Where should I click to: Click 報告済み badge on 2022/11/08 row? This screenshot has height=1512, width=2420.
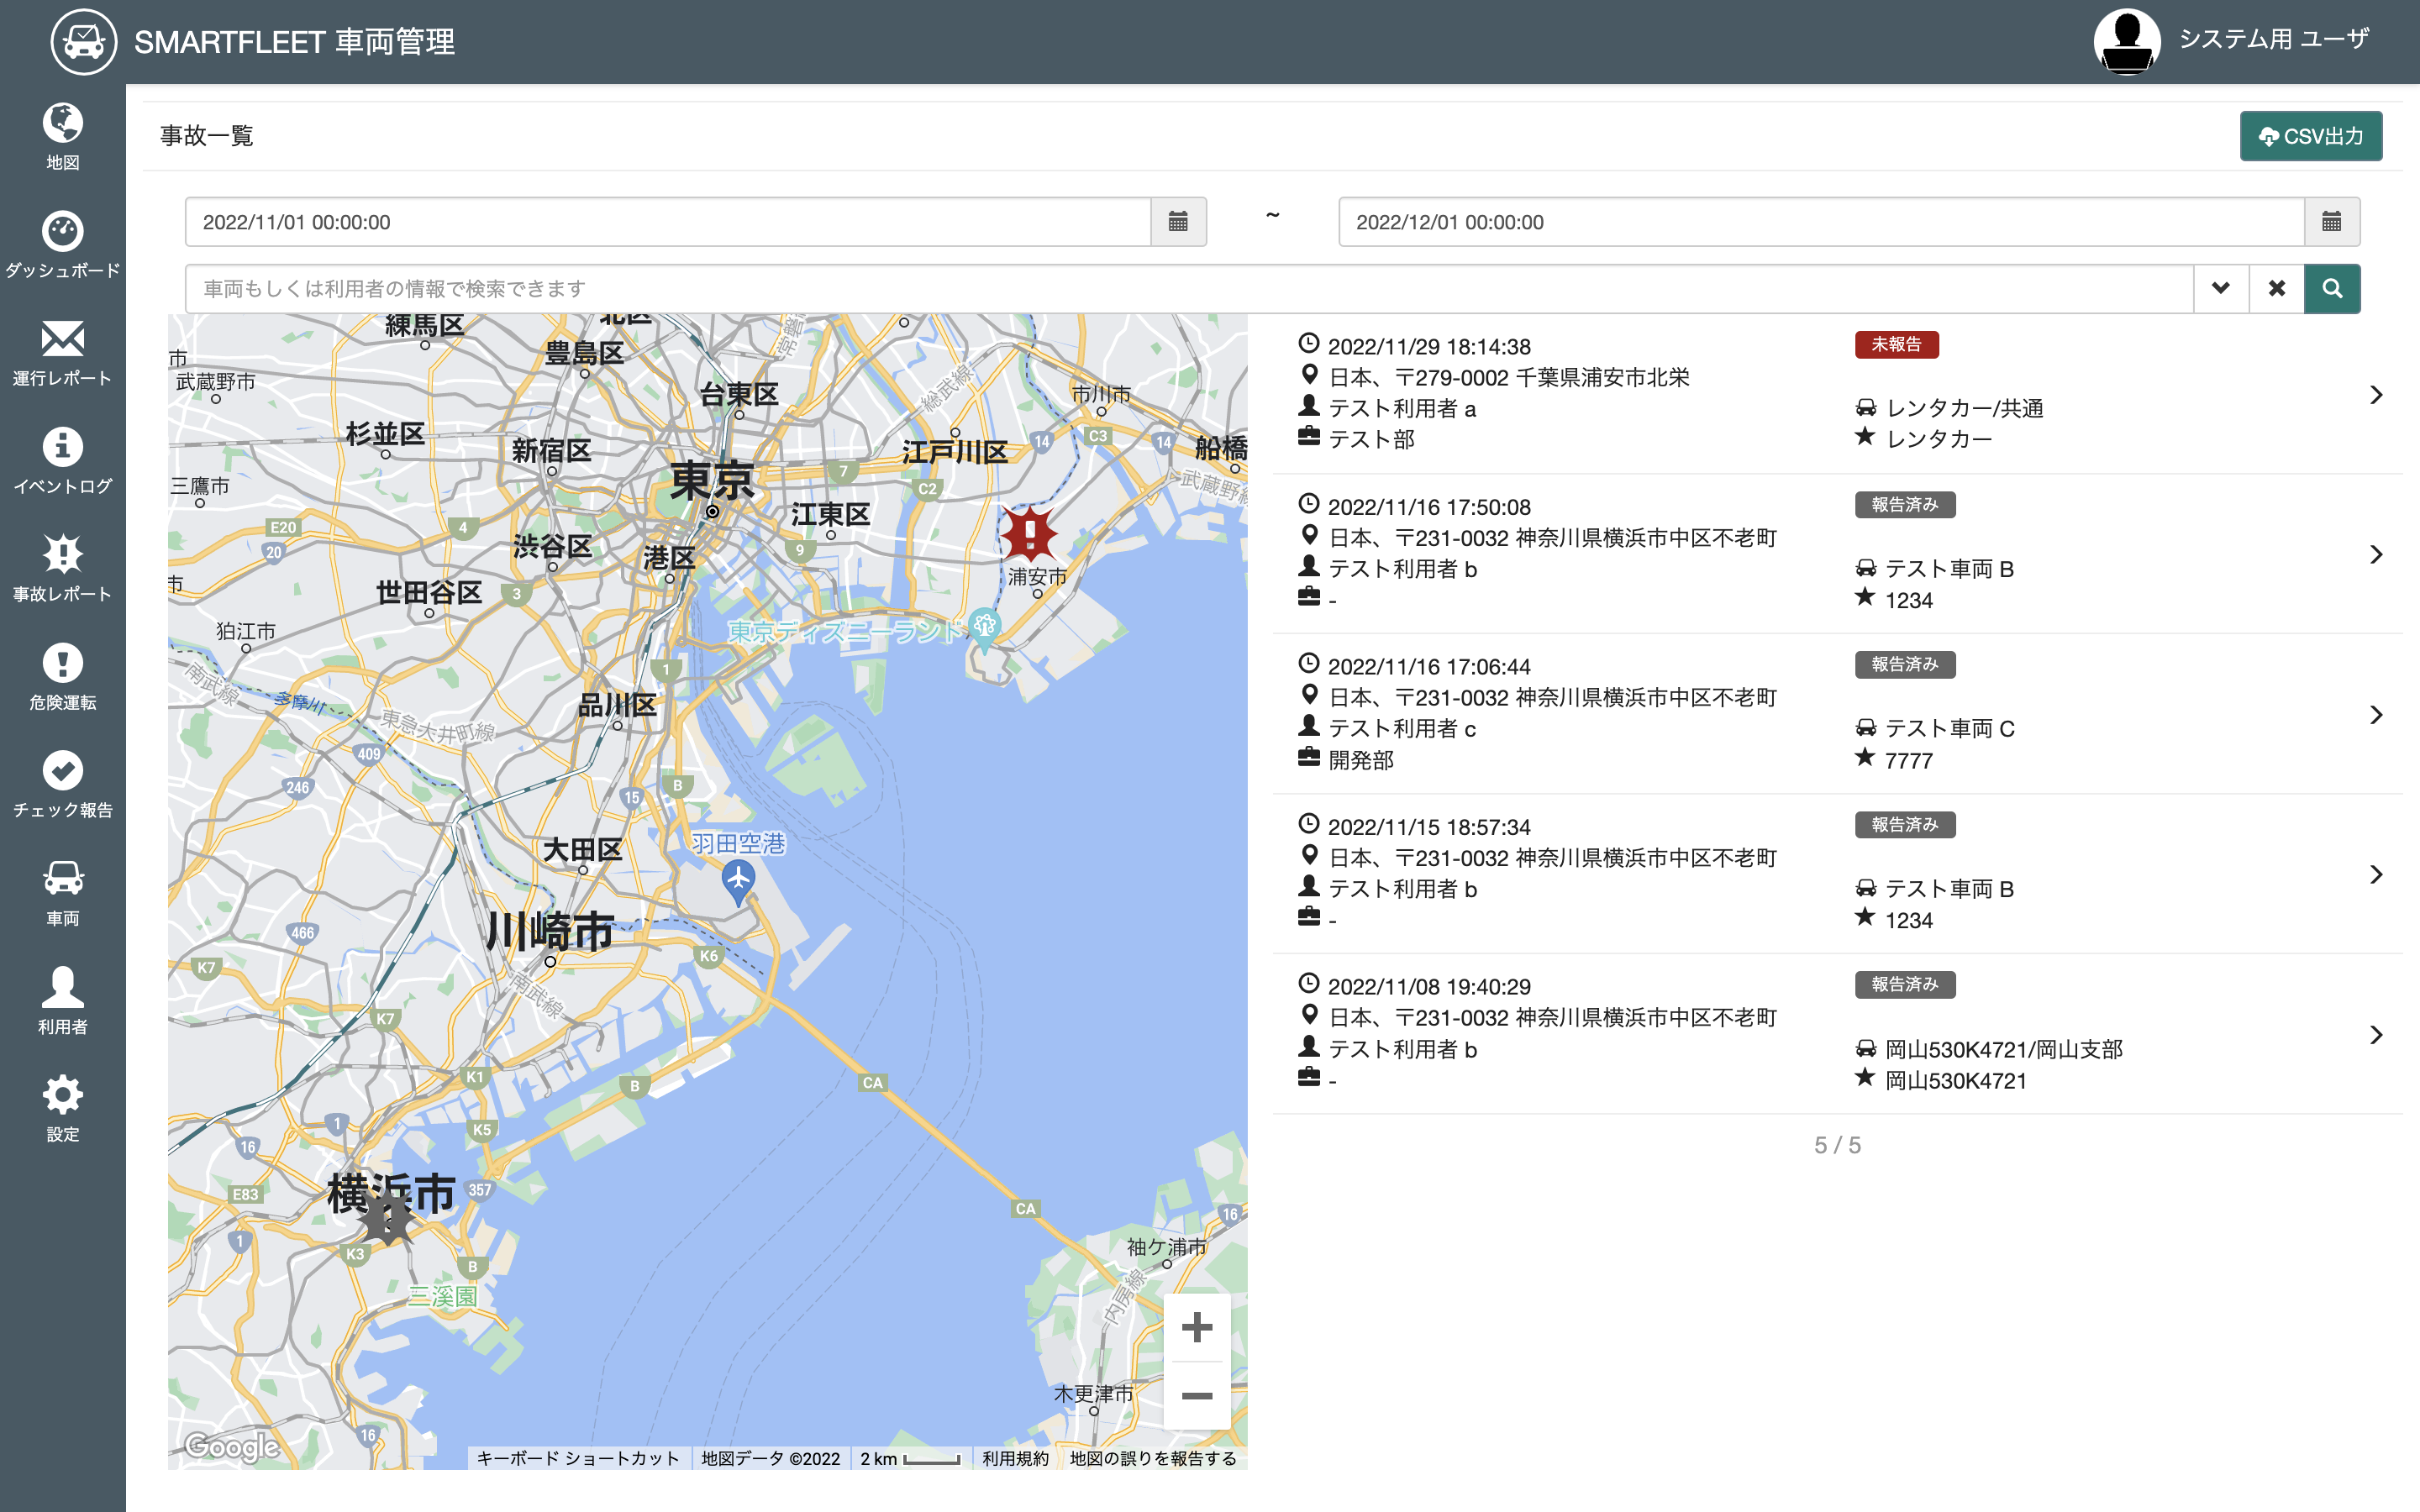click(1905, 984)
